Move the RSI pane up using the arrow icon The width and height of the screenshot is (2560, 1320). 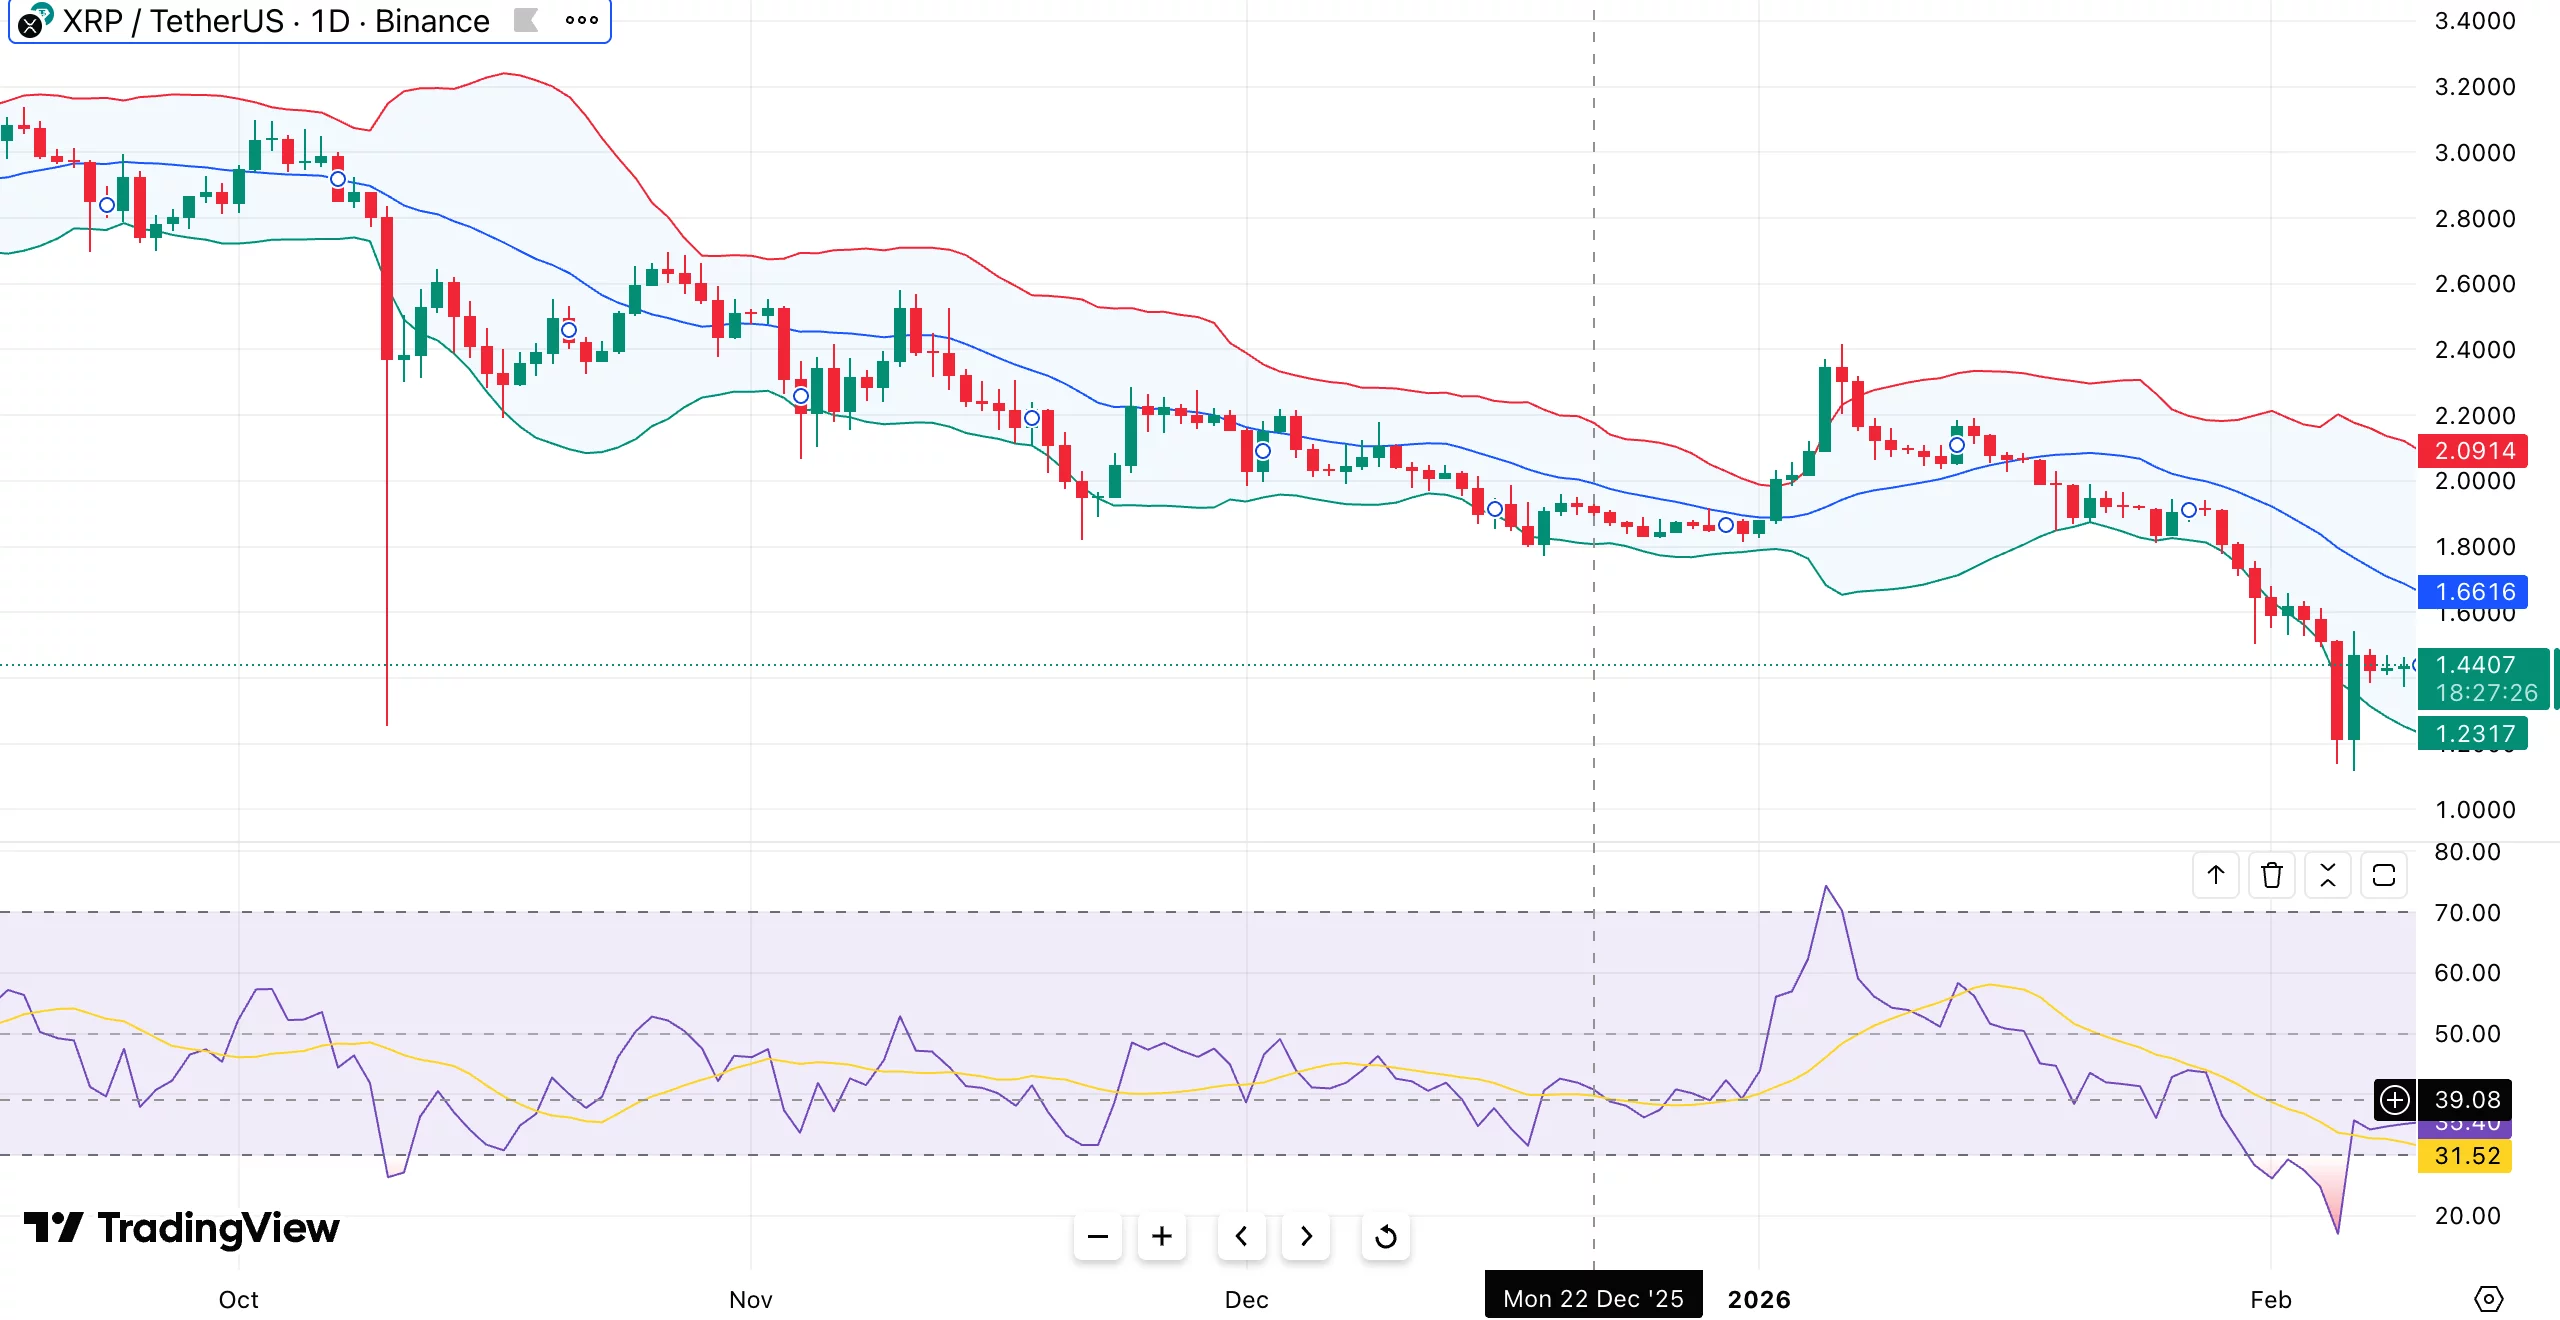2216,874
